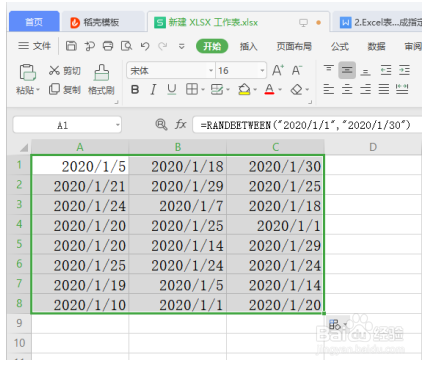This screenshot has width=433, height=367.
Task: Click the Print icon in quick toolbar
Action: 108,46
